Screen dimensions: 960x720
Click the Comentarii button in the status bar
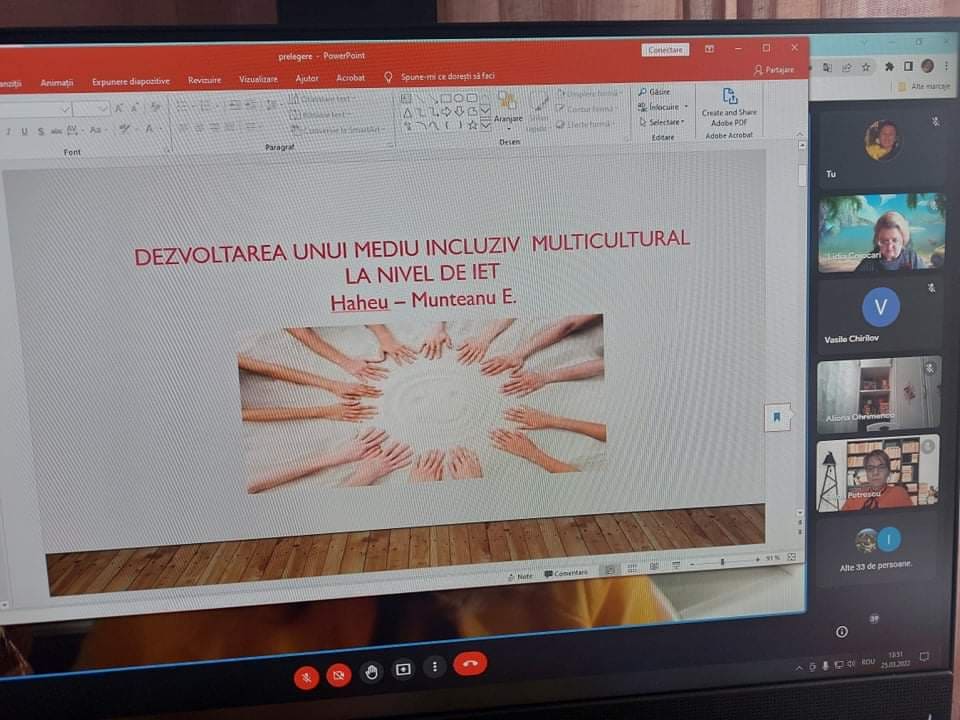(566, 574)
